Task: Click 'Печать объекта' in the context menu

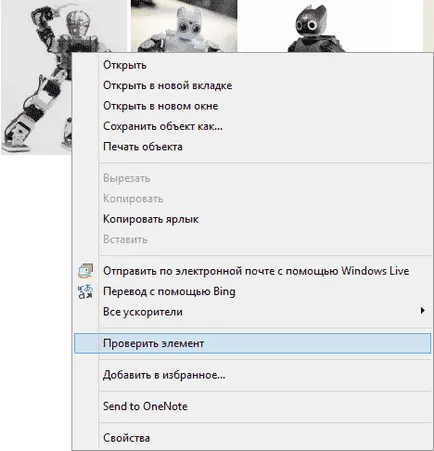Action: pyautogui.click(x=252, y=147)
